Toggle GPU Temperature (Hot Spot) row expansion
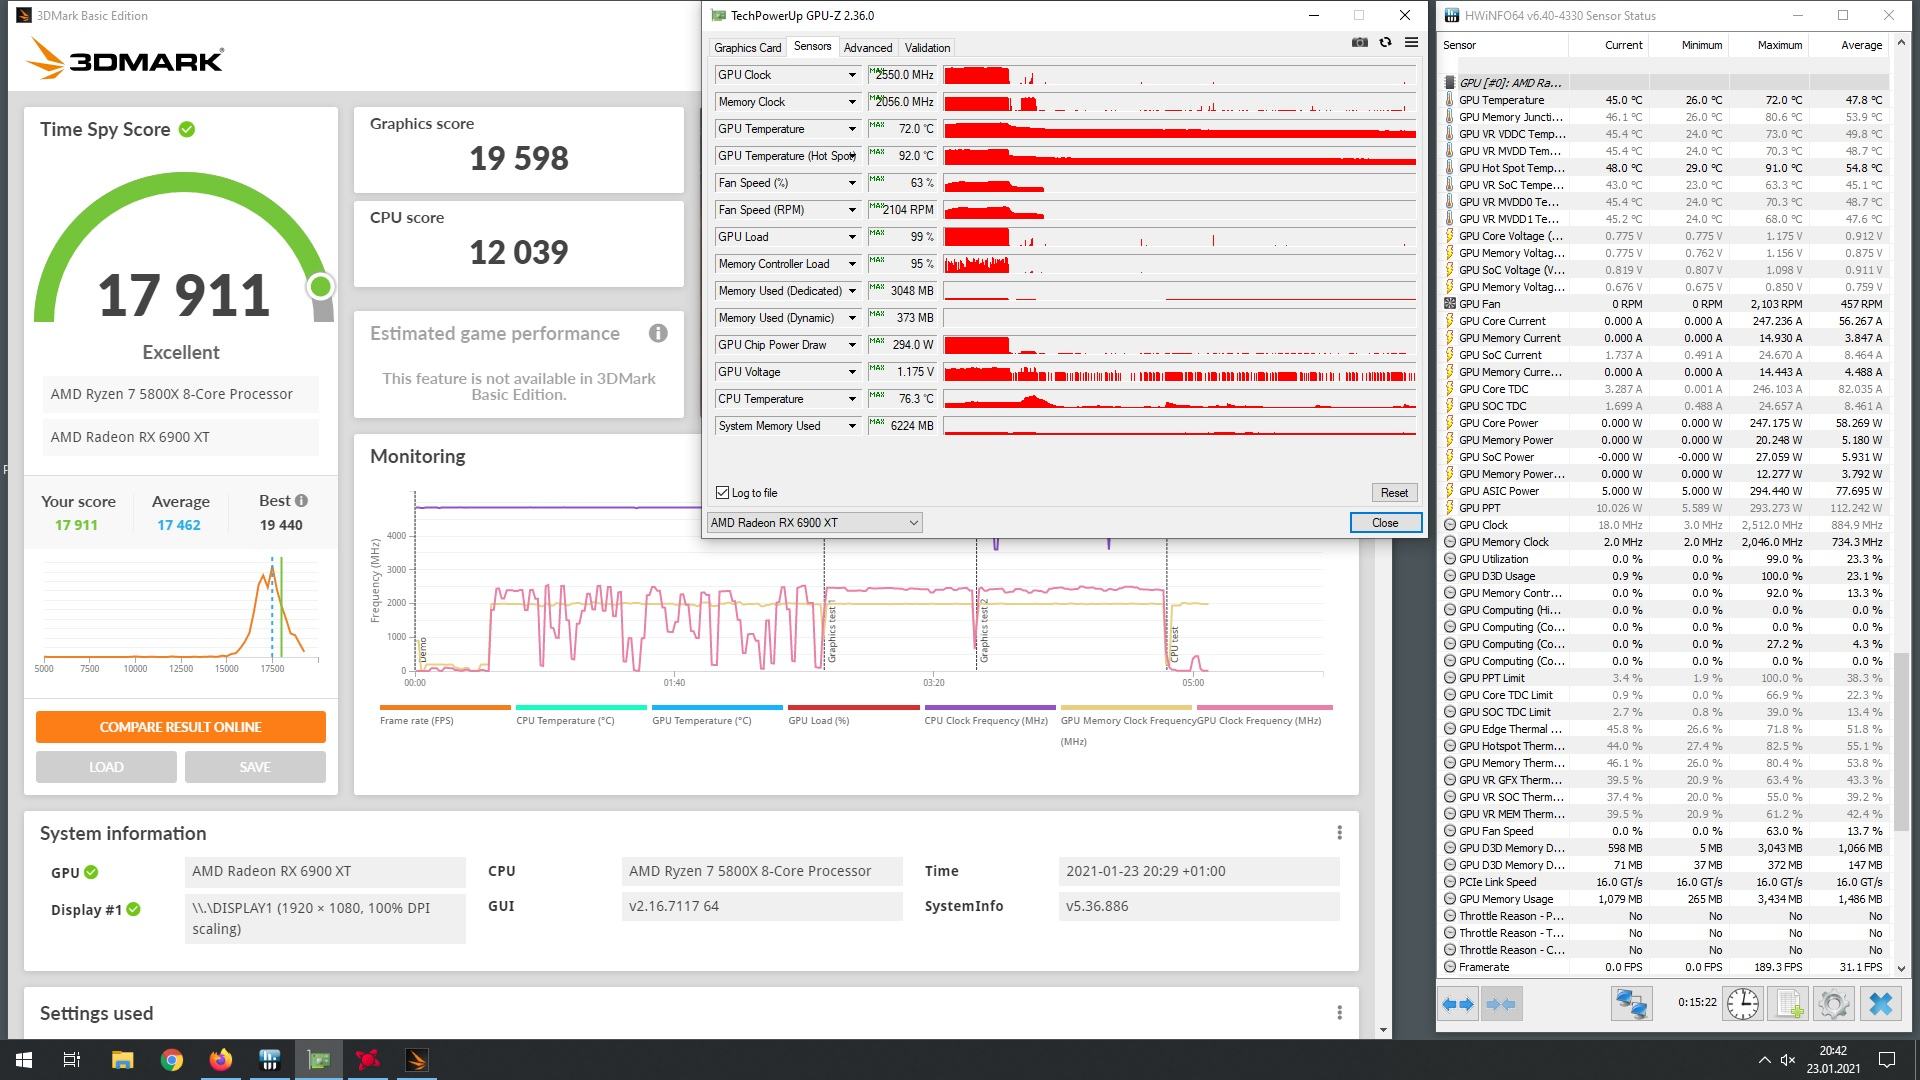 853,156
